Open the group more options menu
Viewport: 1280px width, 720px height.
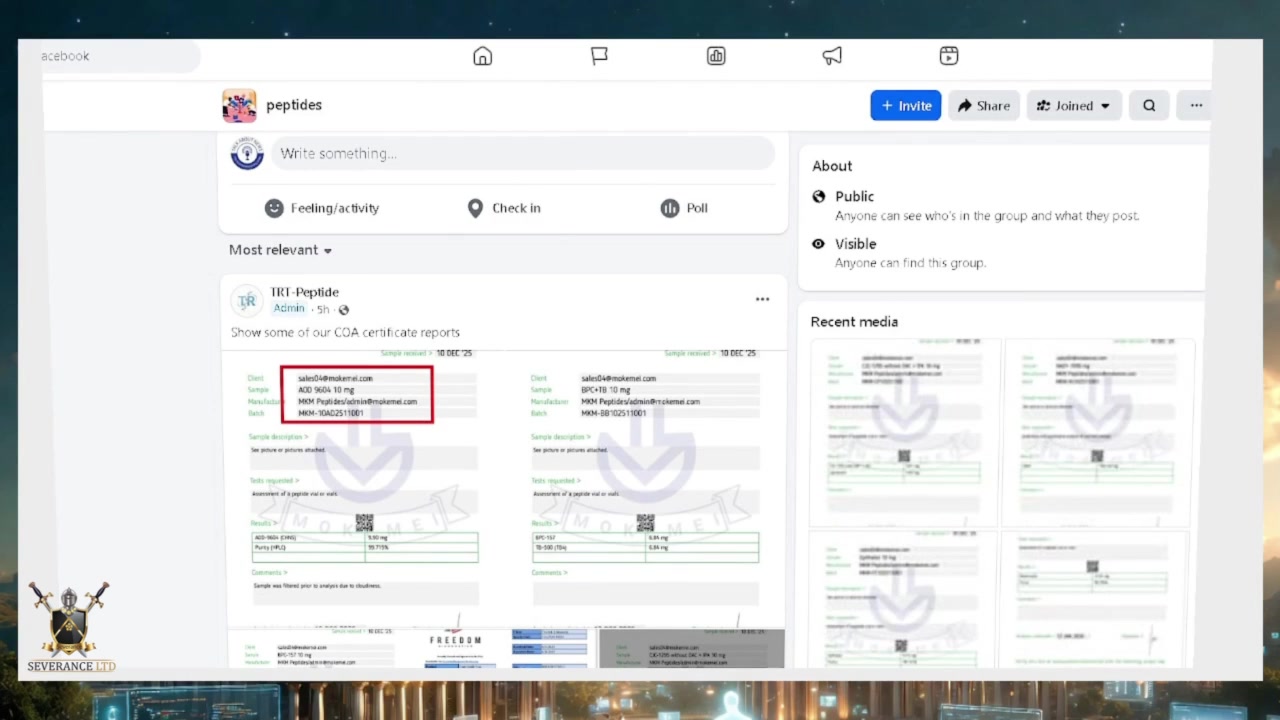(1196, 105)
